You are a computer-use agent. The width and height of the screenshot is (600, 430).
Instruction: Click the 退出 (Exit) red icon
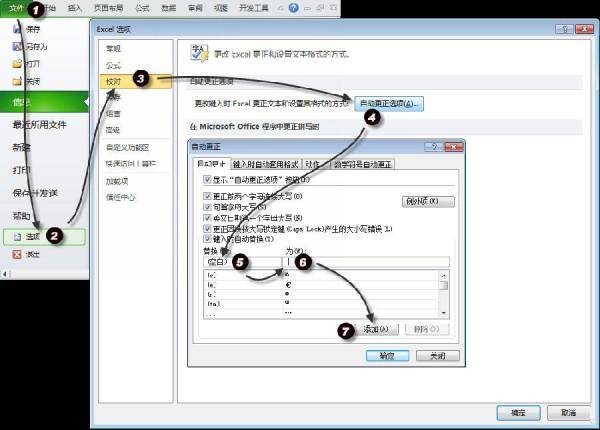[17, 255]
